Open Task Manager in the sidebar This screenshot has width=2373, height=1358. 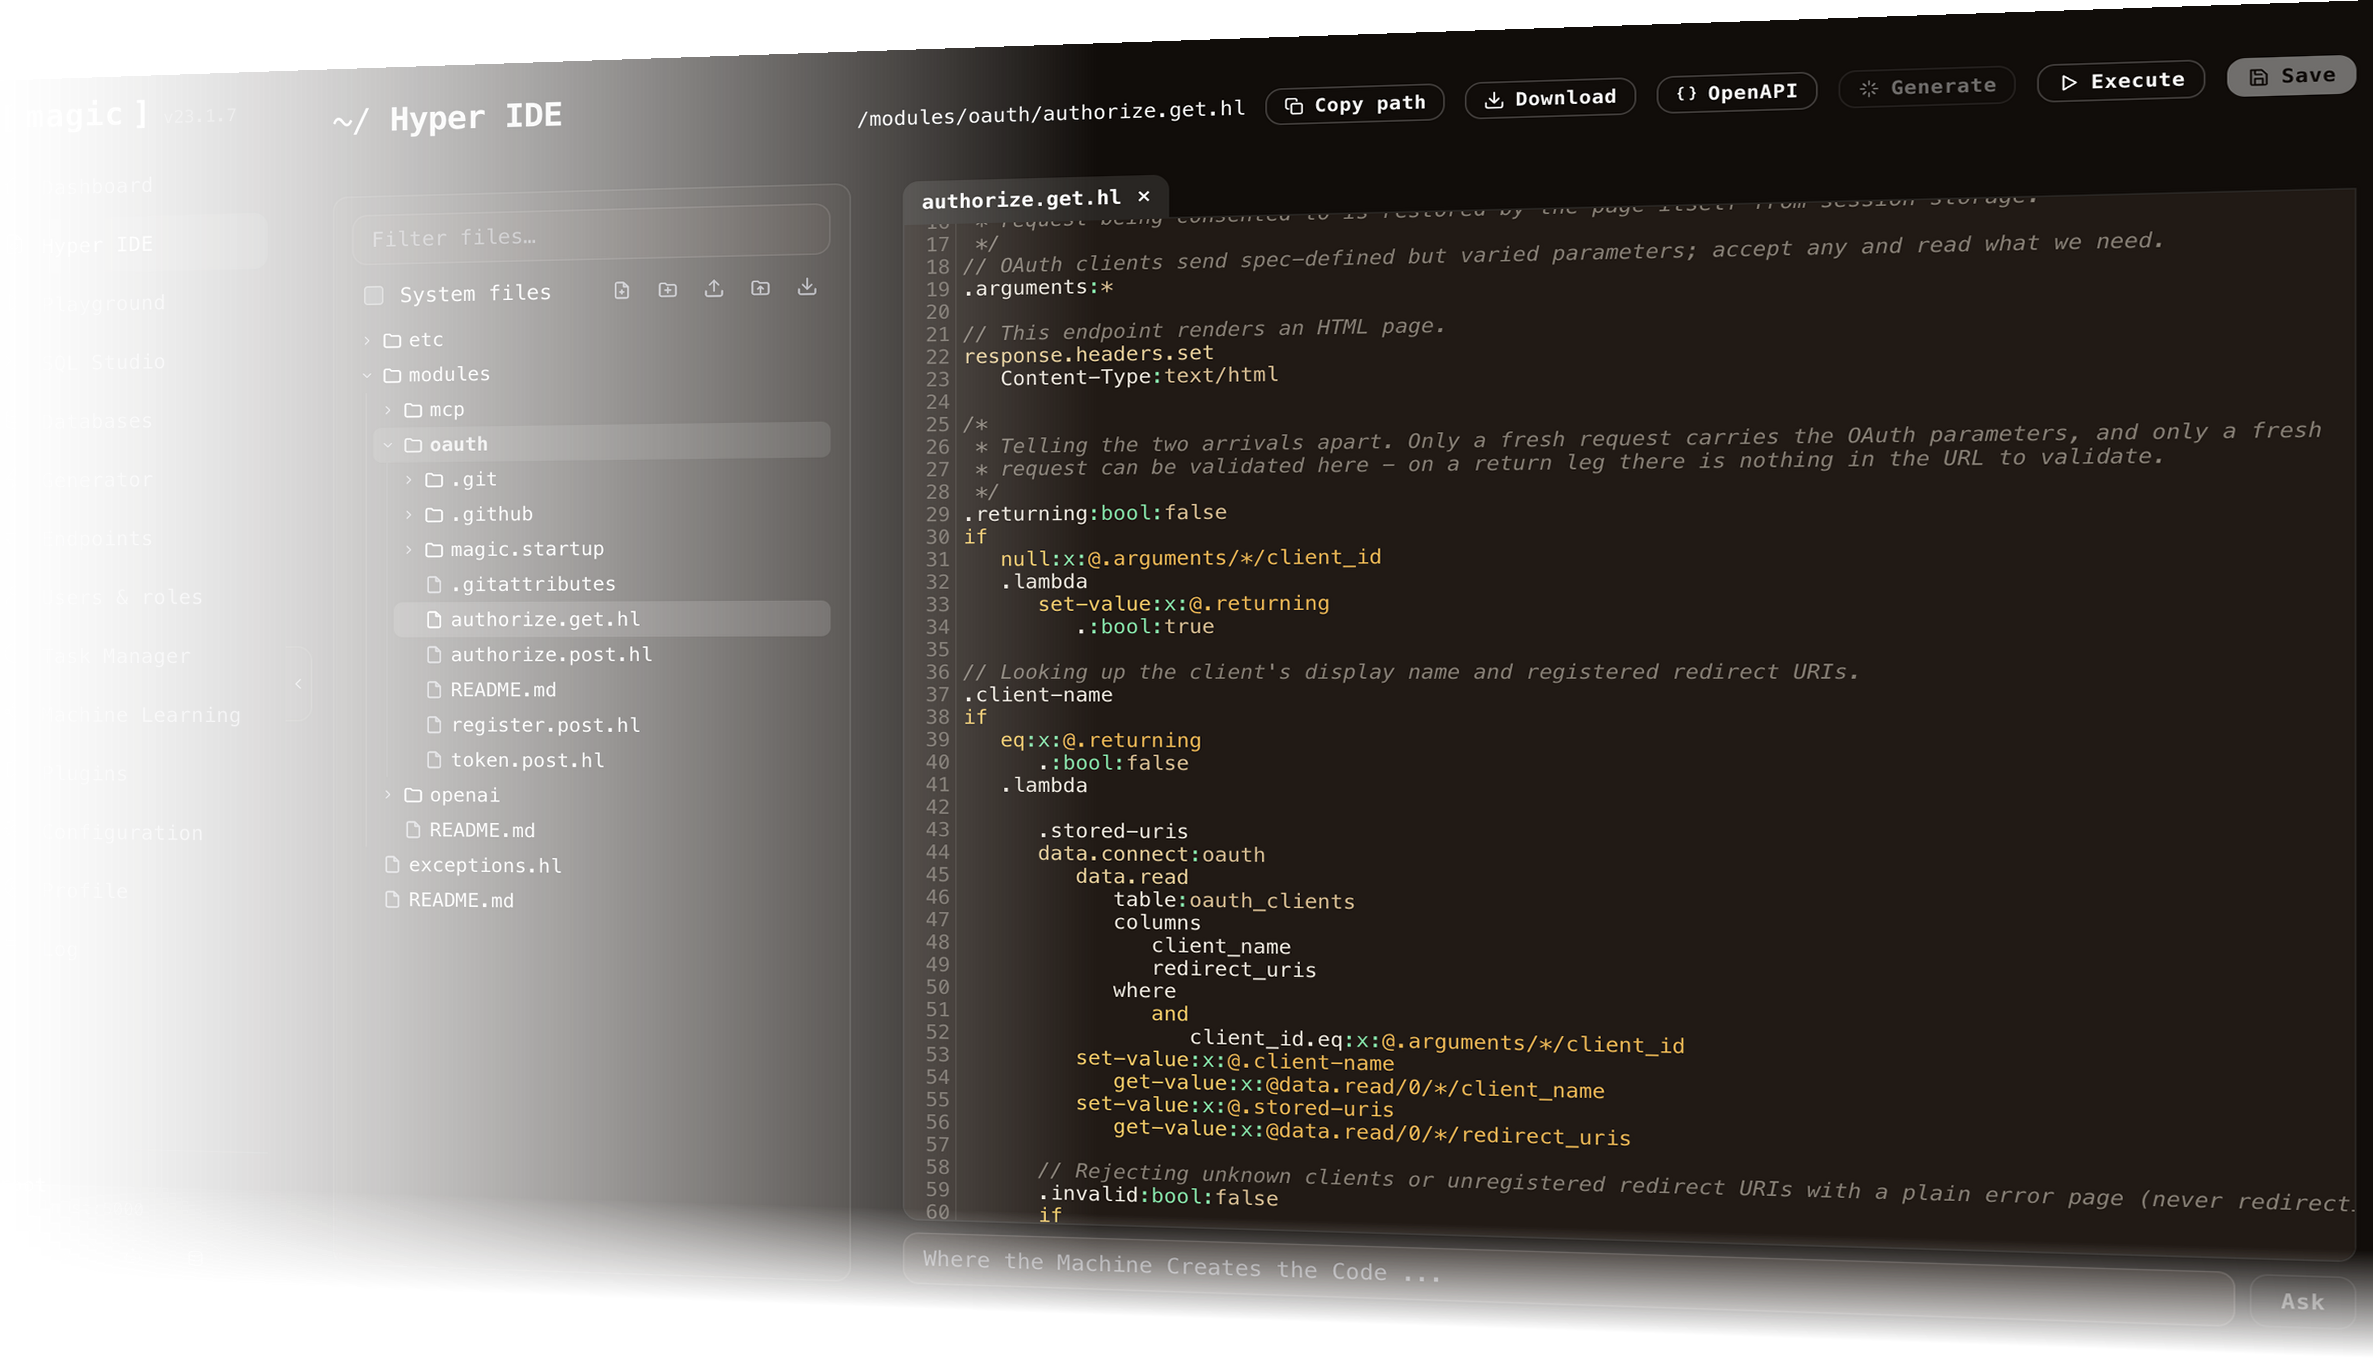point(116,656)
